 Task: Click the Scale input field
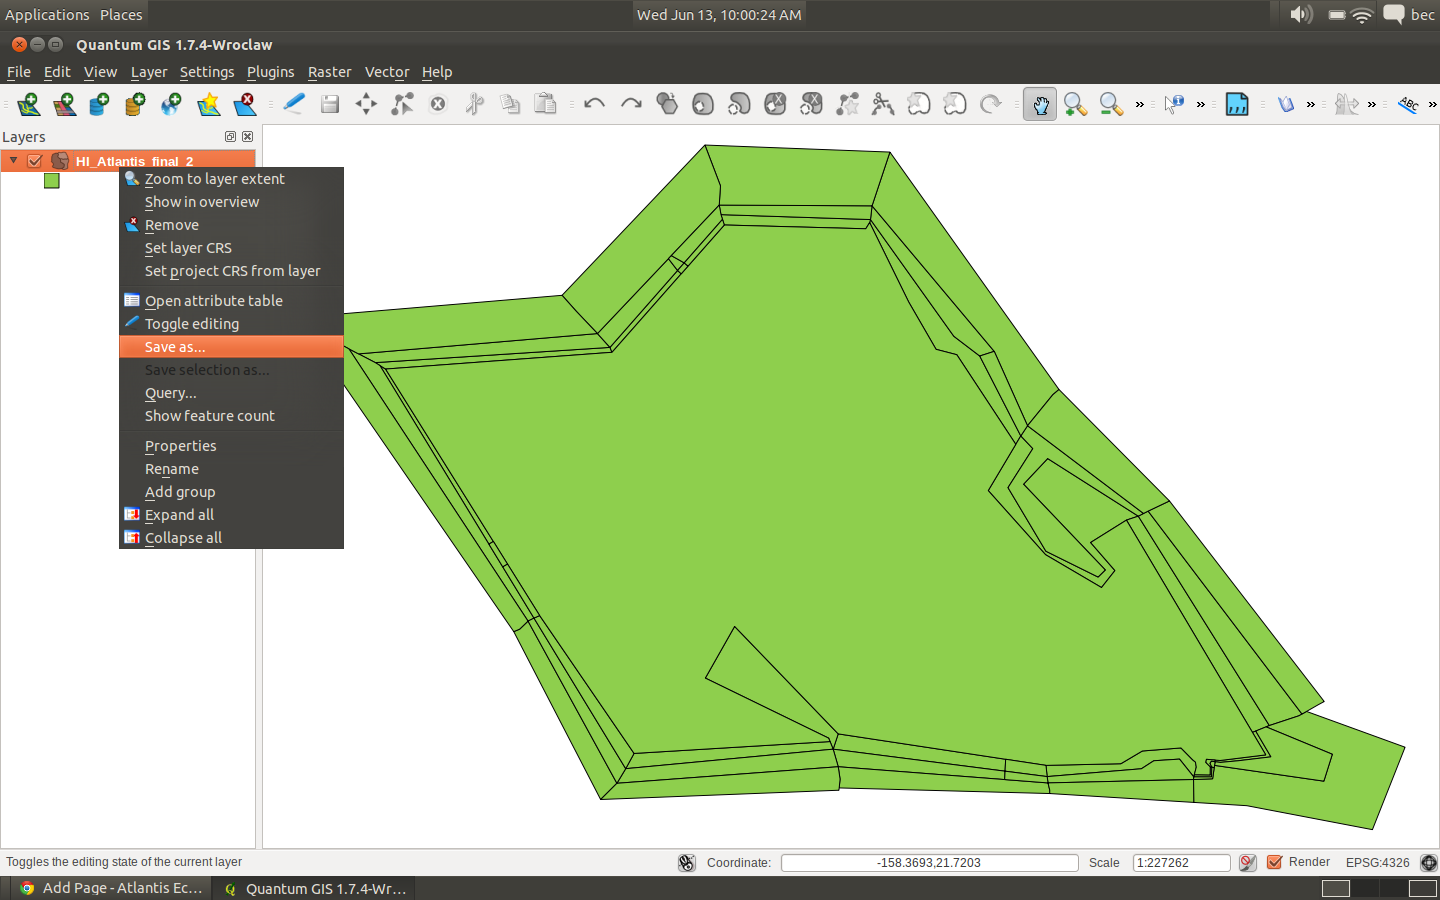(1180, 862)
